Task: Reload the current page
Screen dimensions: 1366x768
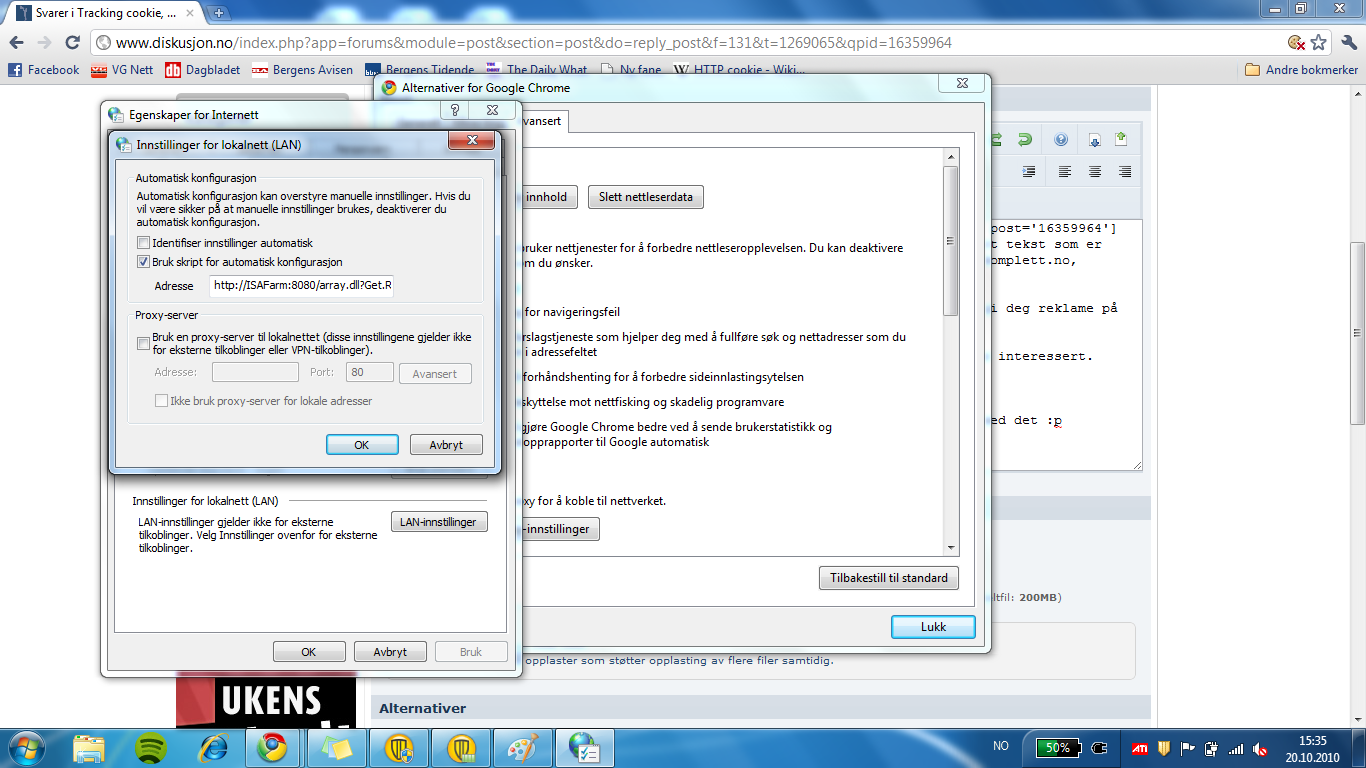Action: click(x=72, y=43)
